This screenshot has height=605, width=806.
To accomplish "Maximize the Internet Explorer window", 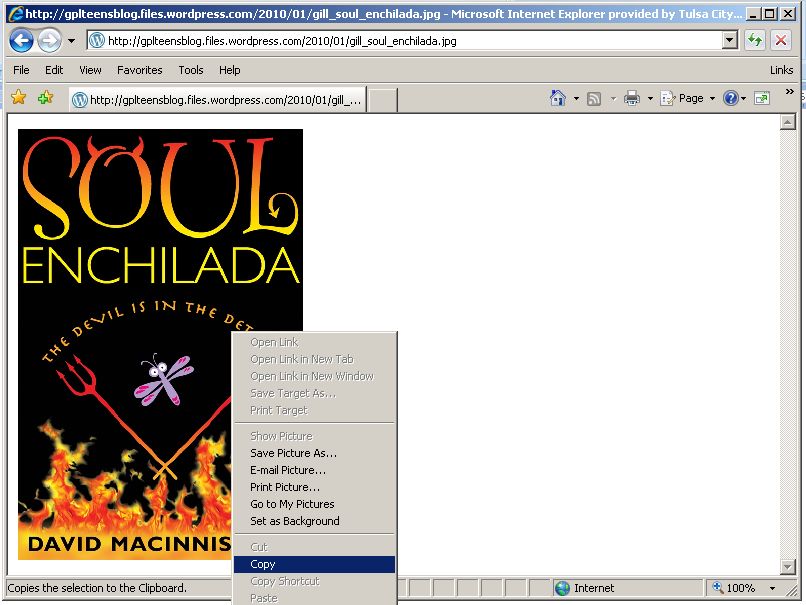I will (770, 14).
